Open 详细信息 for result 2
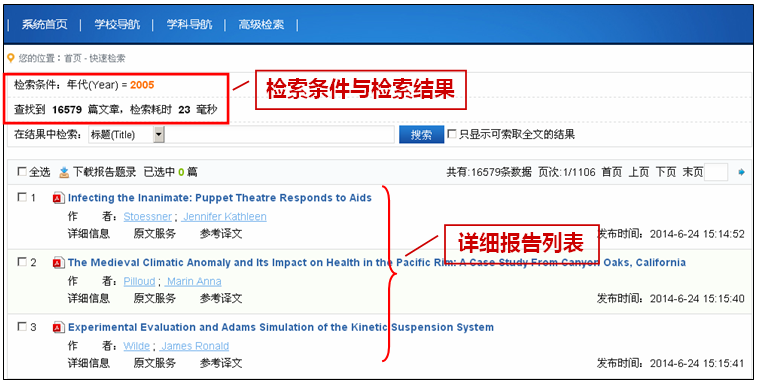Image resolution: width=758 pixels, height=383 pixels. pos(88,298)
